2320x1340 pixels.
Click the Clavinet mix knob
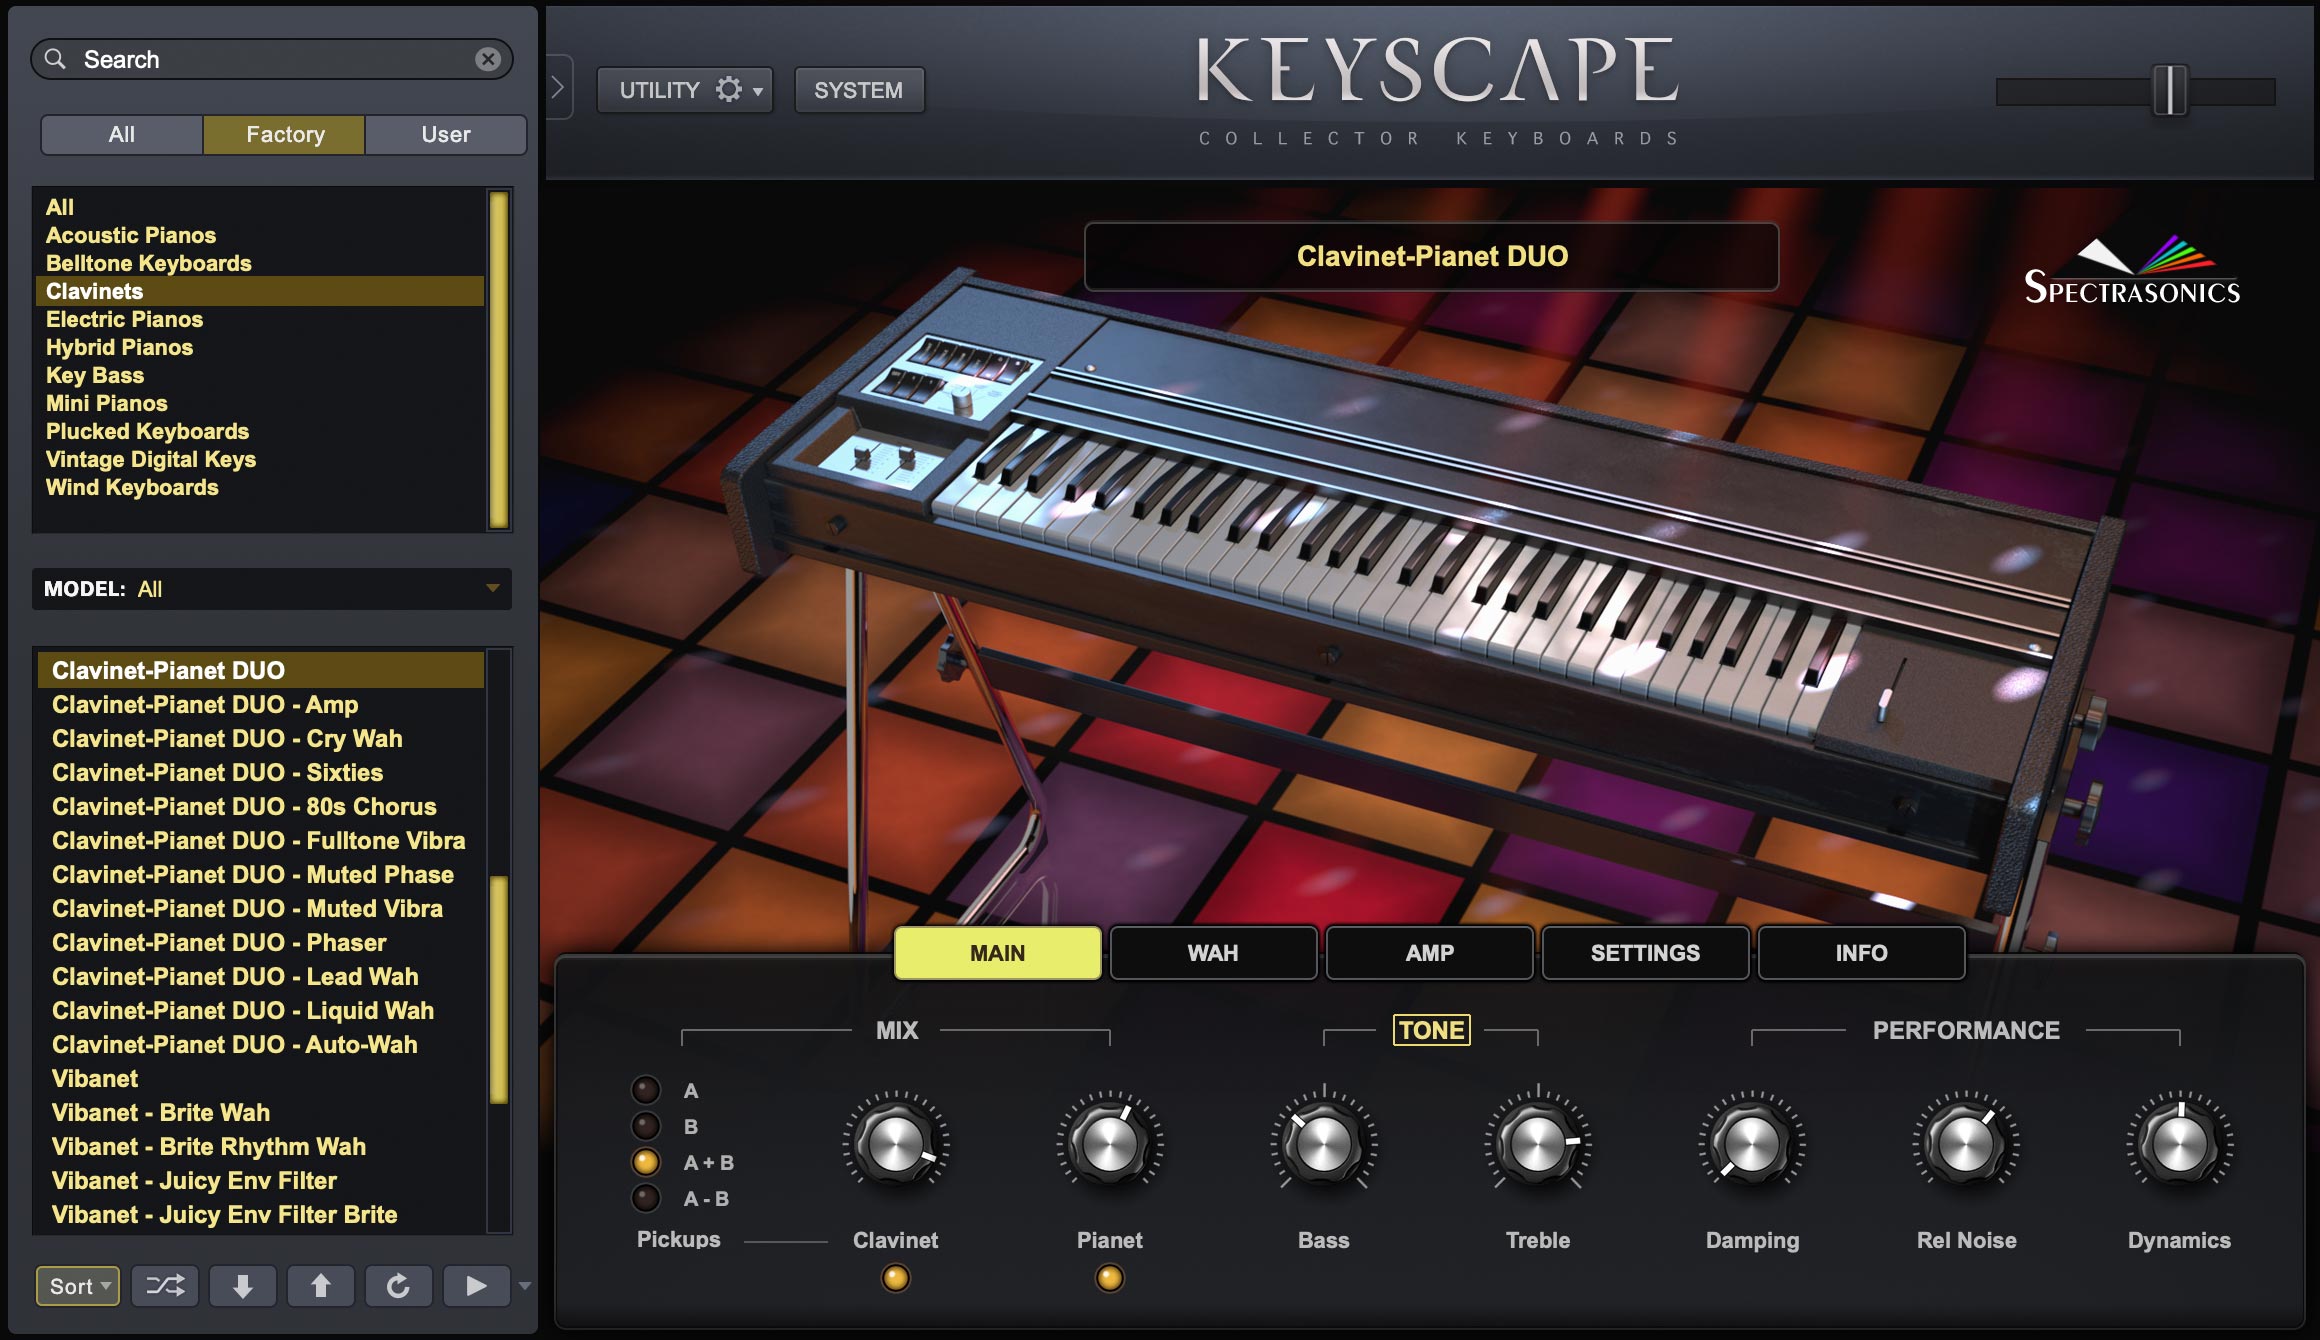click(896, 1143)
